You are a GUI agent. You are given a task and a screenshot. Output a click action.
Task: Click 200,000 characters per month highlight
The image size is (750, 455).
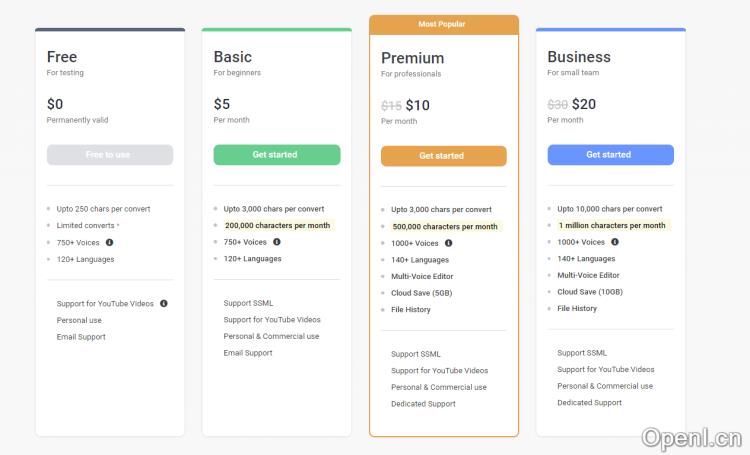tap(277, 225)
